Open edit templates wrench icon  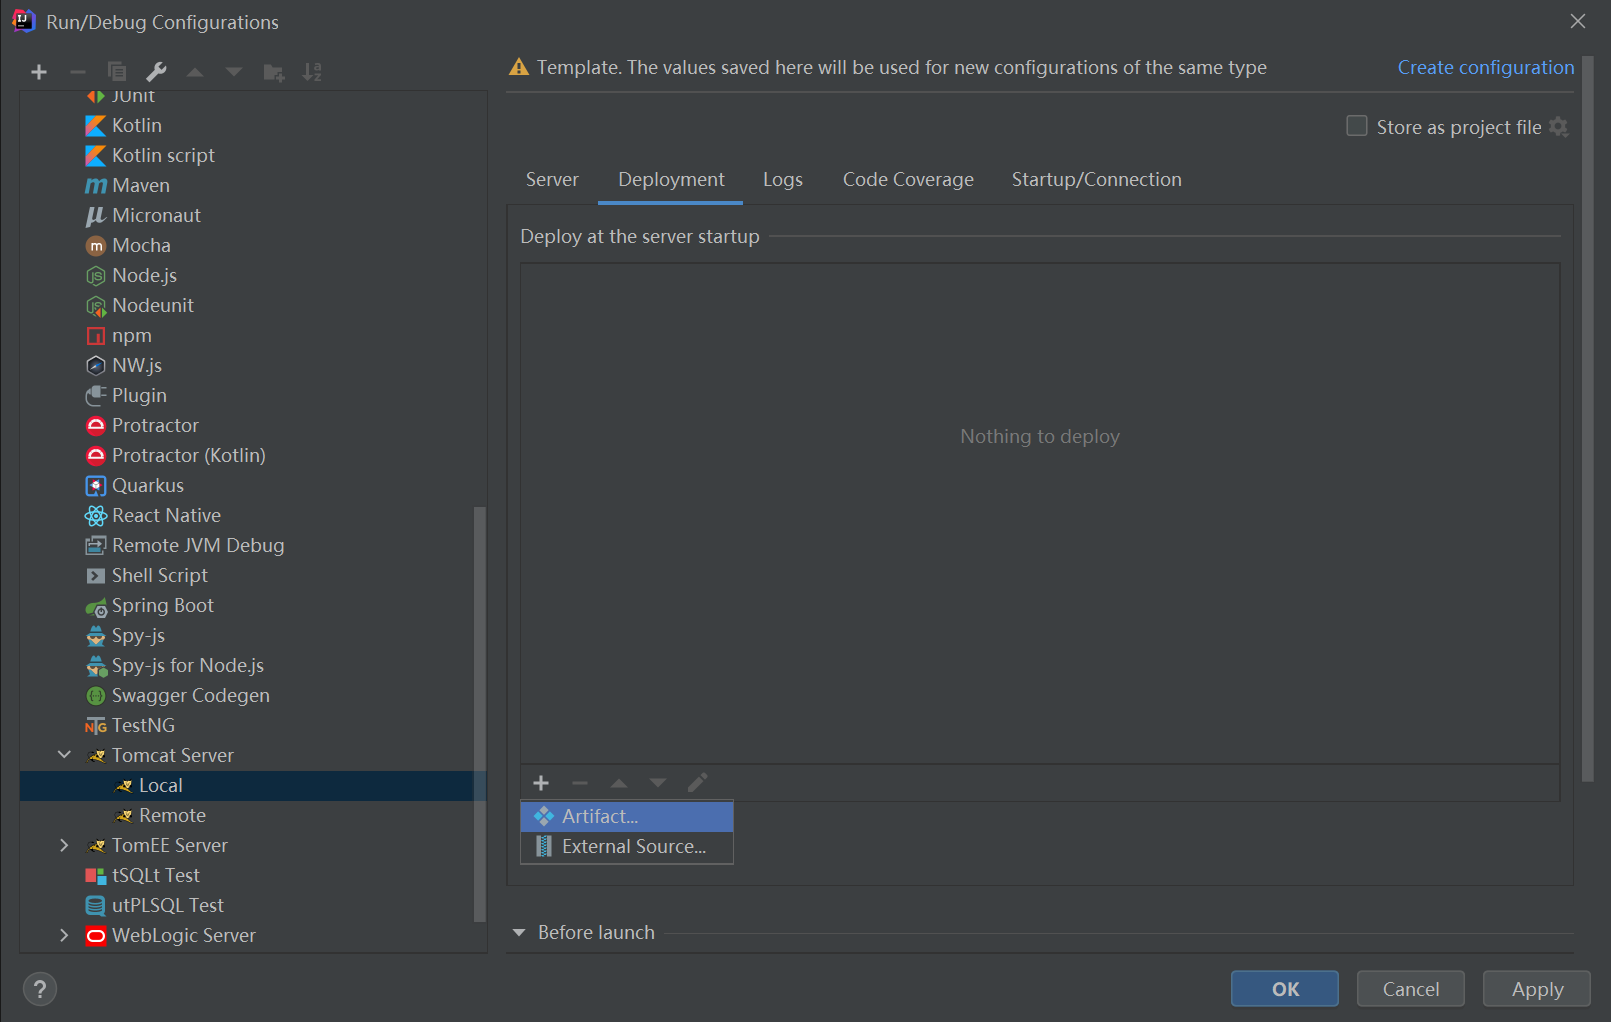[x=156, y=72]
